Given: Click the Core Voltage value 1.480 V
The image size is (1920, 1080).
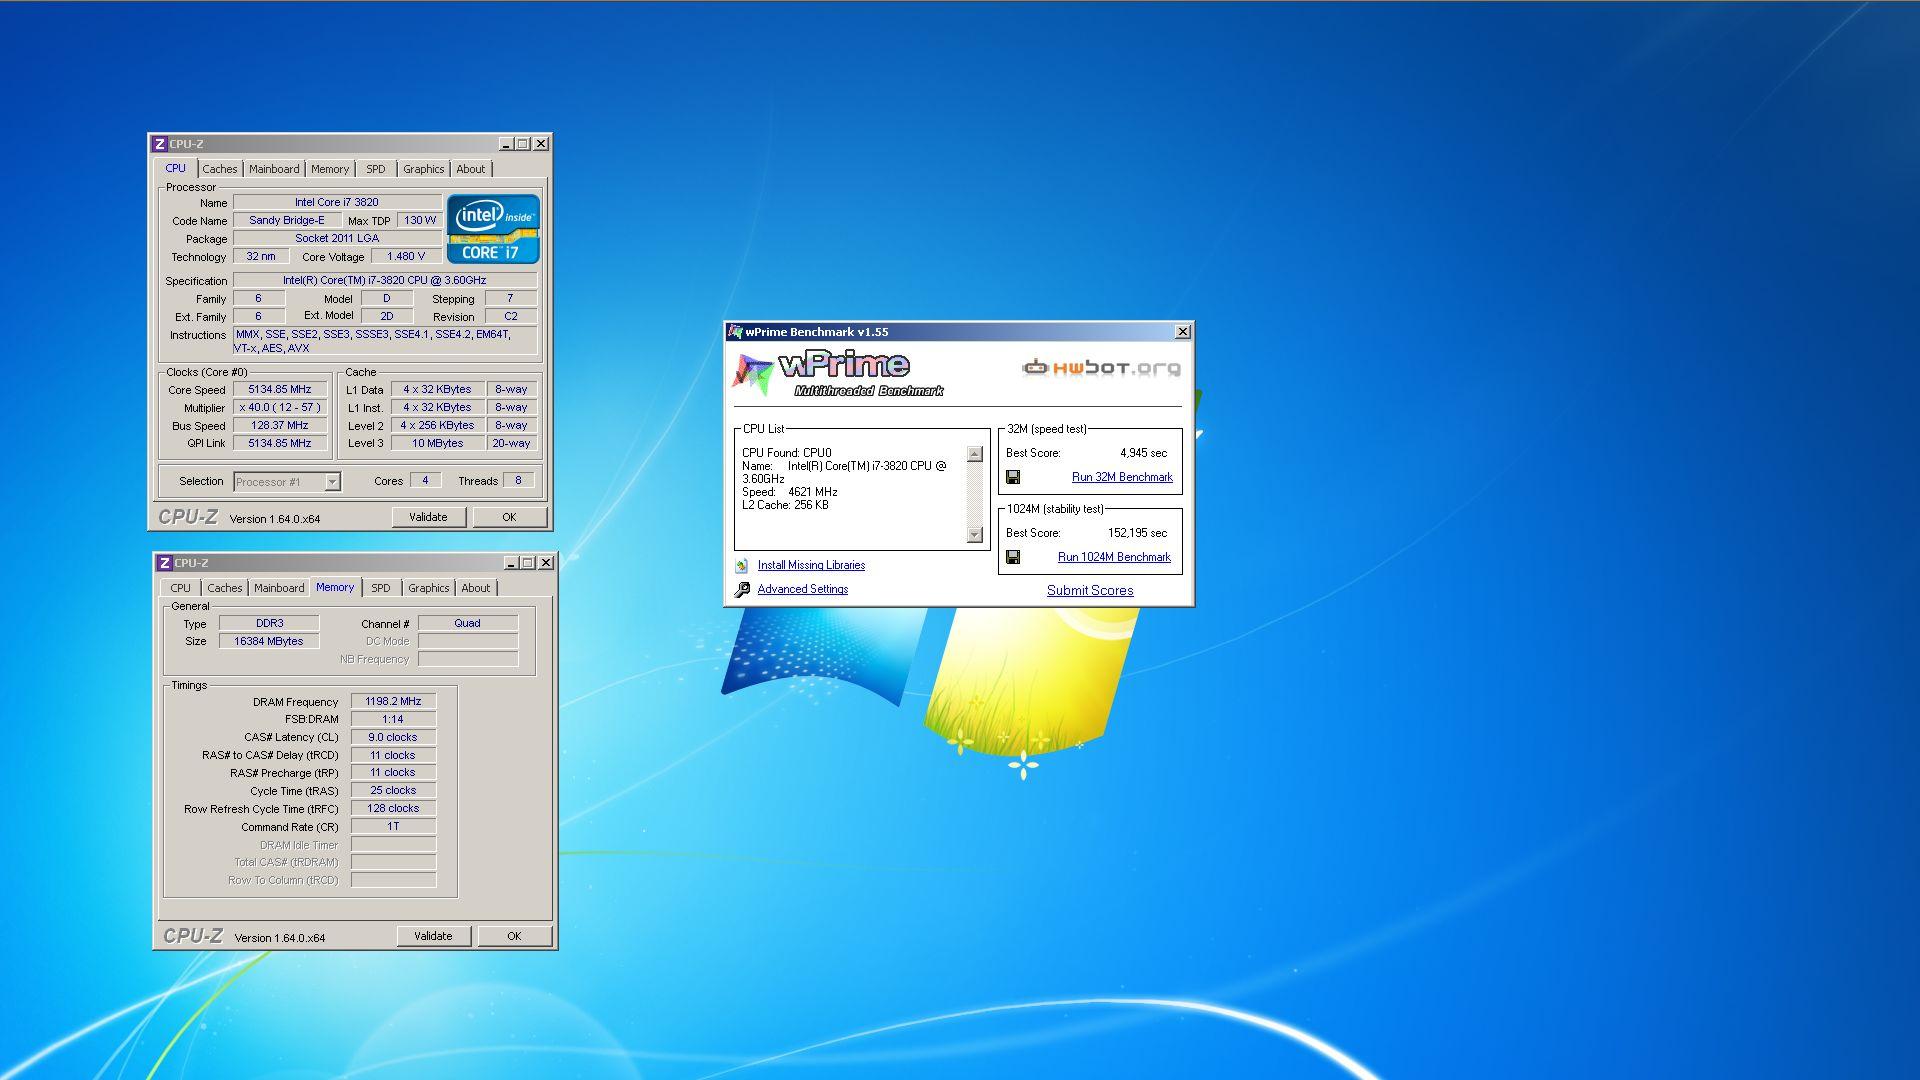Looking at the screenshot, I should coord(406,257).
